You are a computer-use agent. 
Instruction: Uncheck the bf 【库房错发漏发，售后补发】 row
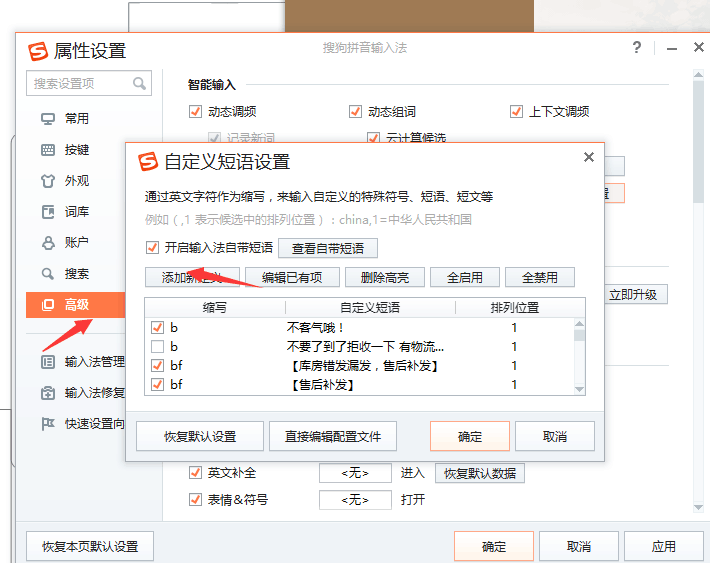coord(157,366)
